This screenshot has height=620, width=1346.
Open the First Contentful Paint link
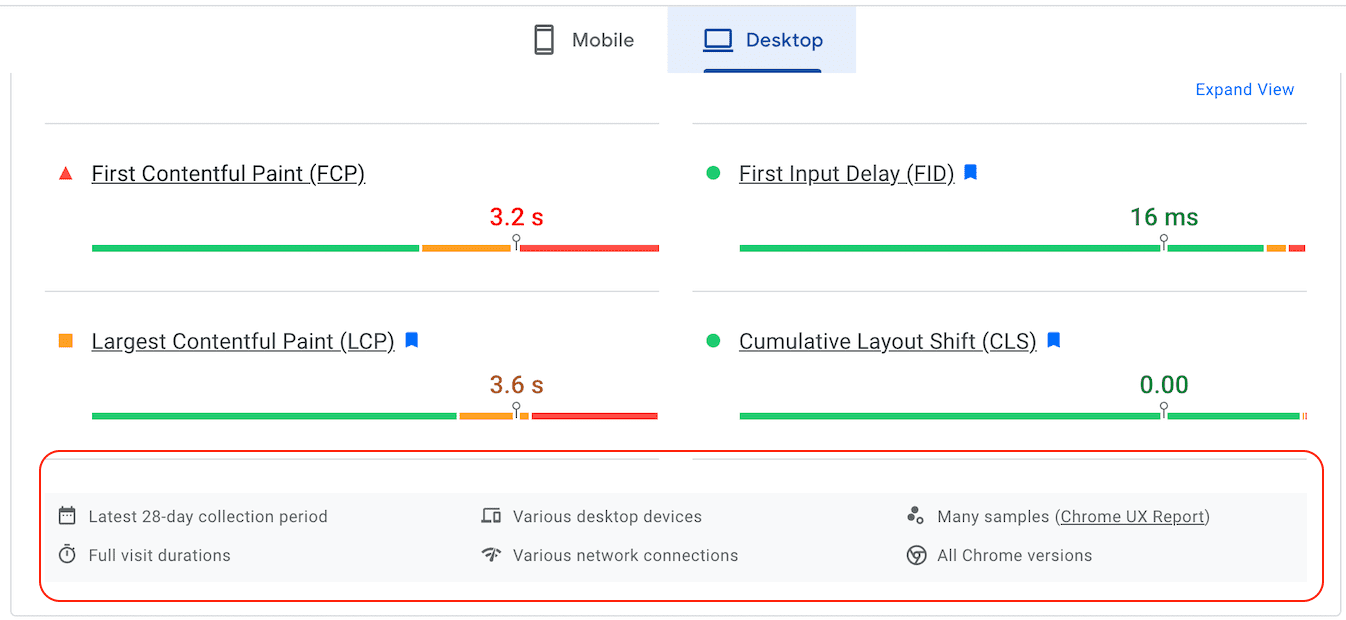pyautogui.click(x=228, y=173)
